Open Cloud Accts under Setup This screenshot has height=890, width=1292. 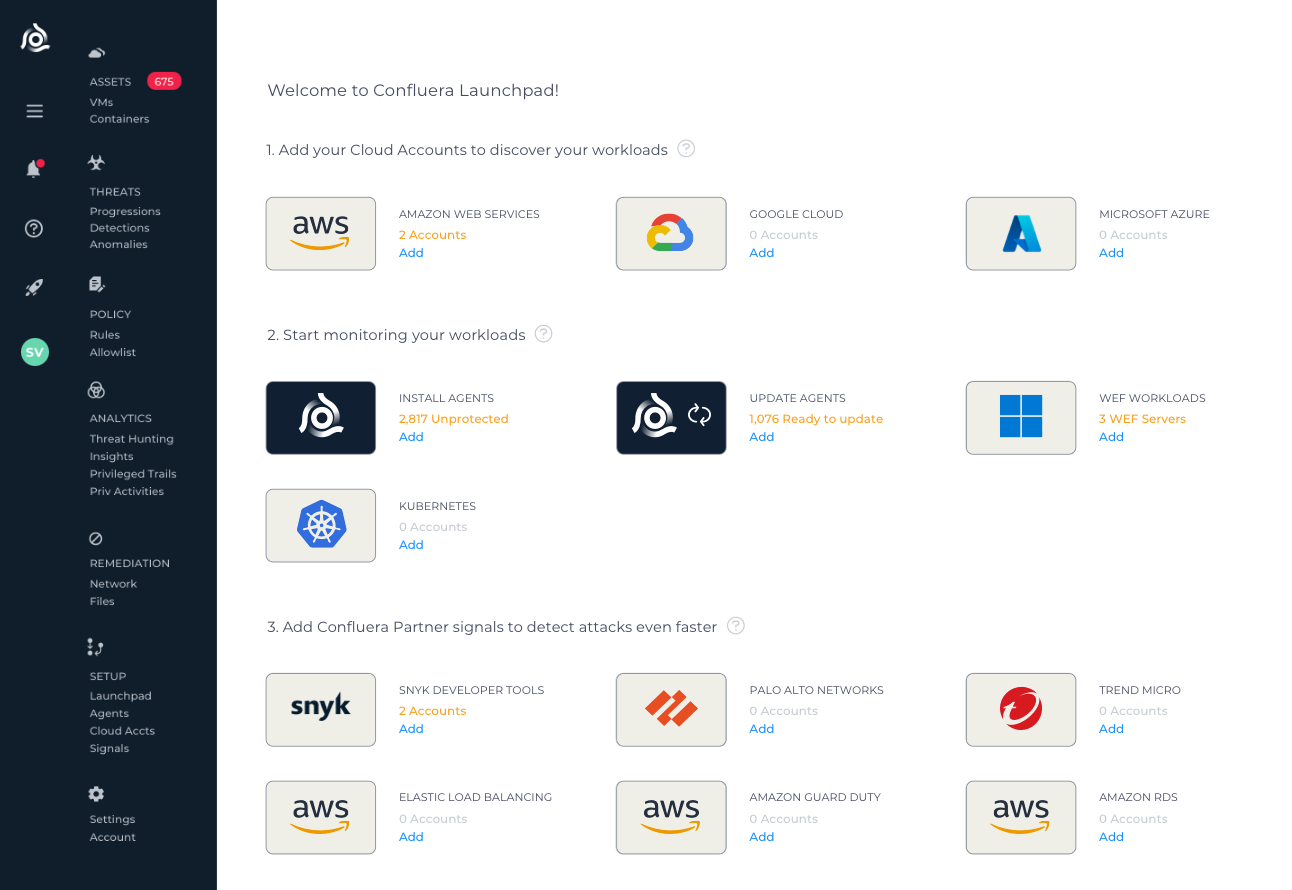coord(122,731)
